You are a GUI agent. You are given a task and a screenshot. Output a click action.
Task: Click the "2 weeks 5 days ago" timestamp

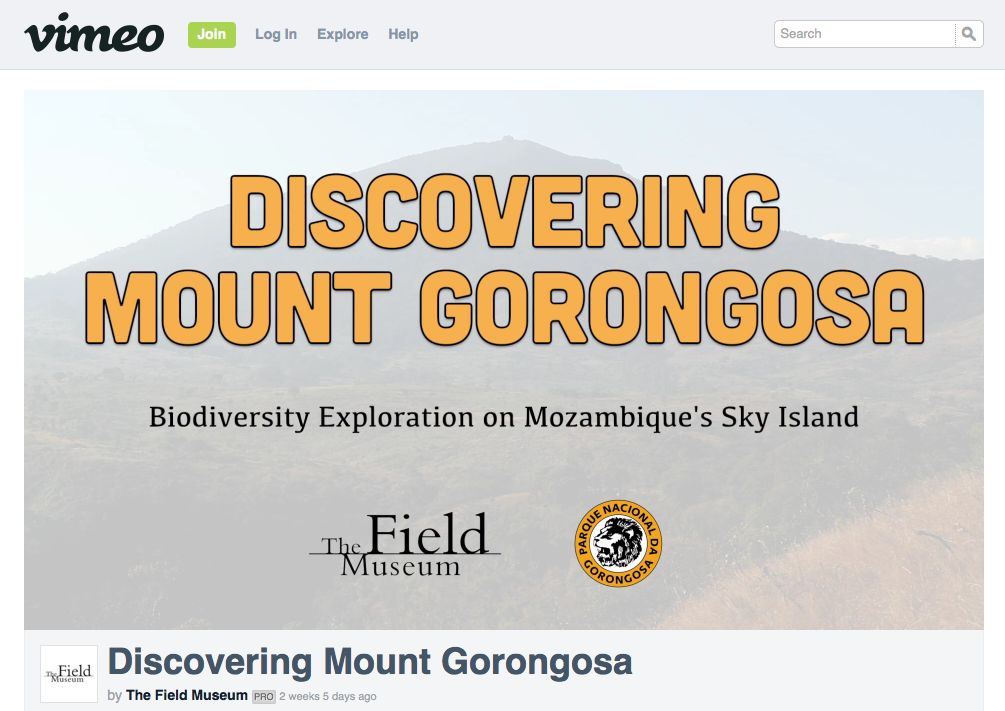pyautogui.click(x=328, y=696)
